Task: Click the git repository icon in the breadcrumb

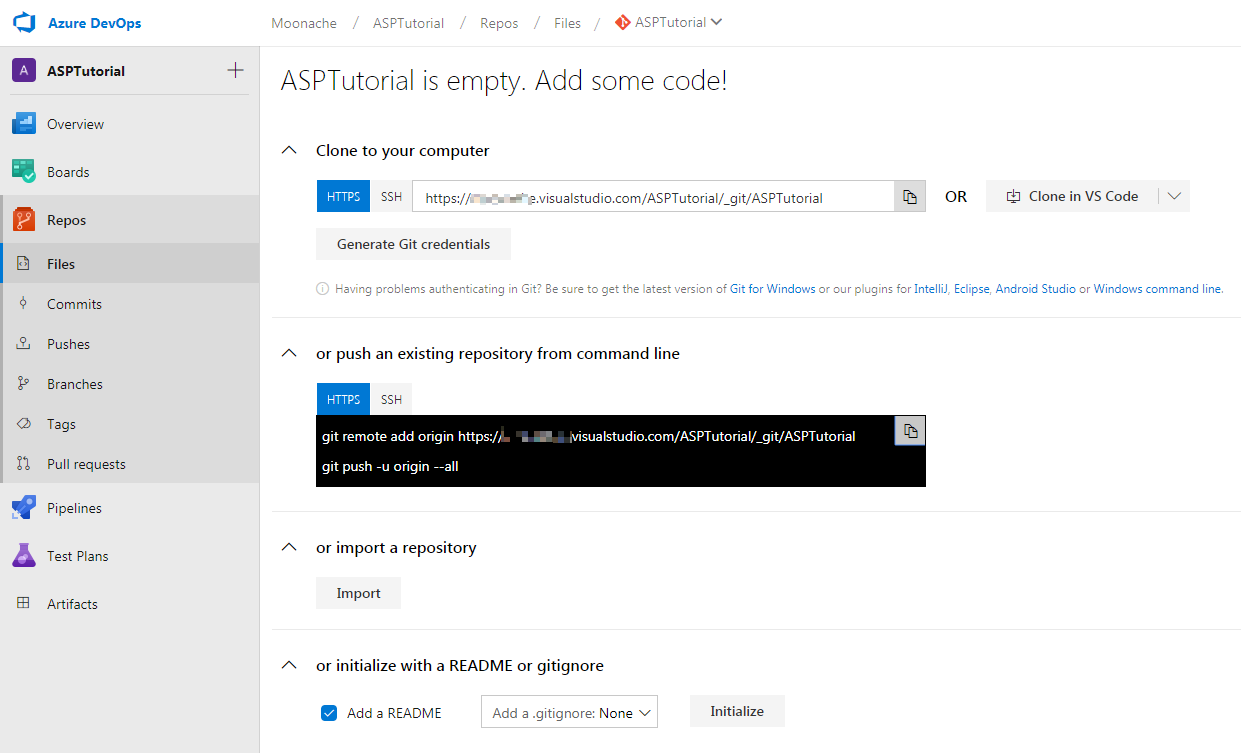Action: pyautogui.click(x=623, y=22)
